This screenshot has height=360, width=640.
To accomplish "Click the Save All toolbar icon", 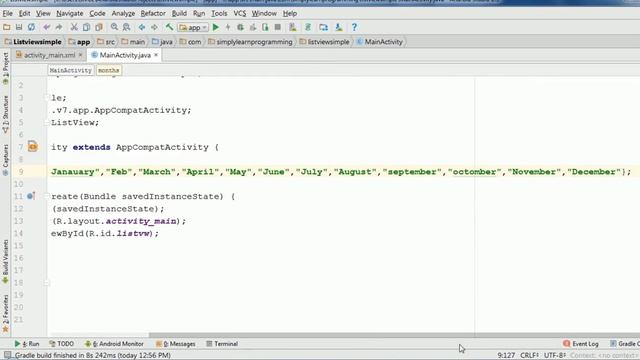I will coord(19,27).
